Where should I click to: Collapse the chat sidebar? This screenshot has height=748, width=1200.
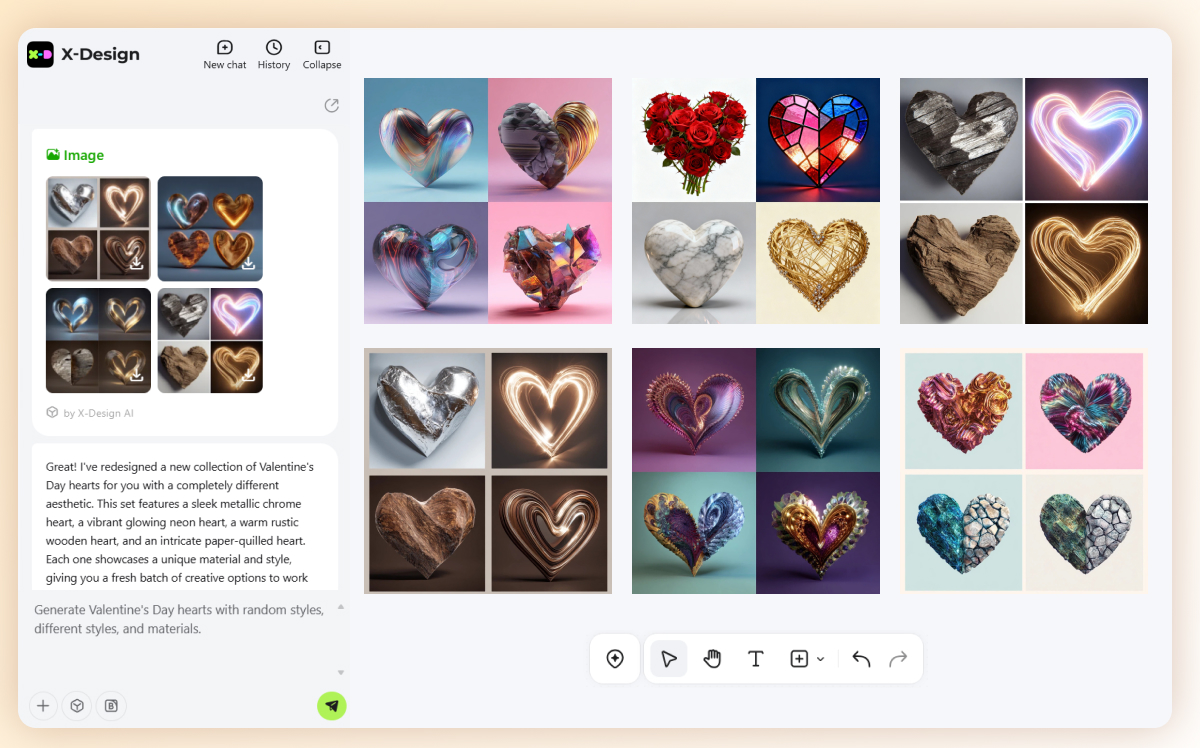click(x=321, y=53)
